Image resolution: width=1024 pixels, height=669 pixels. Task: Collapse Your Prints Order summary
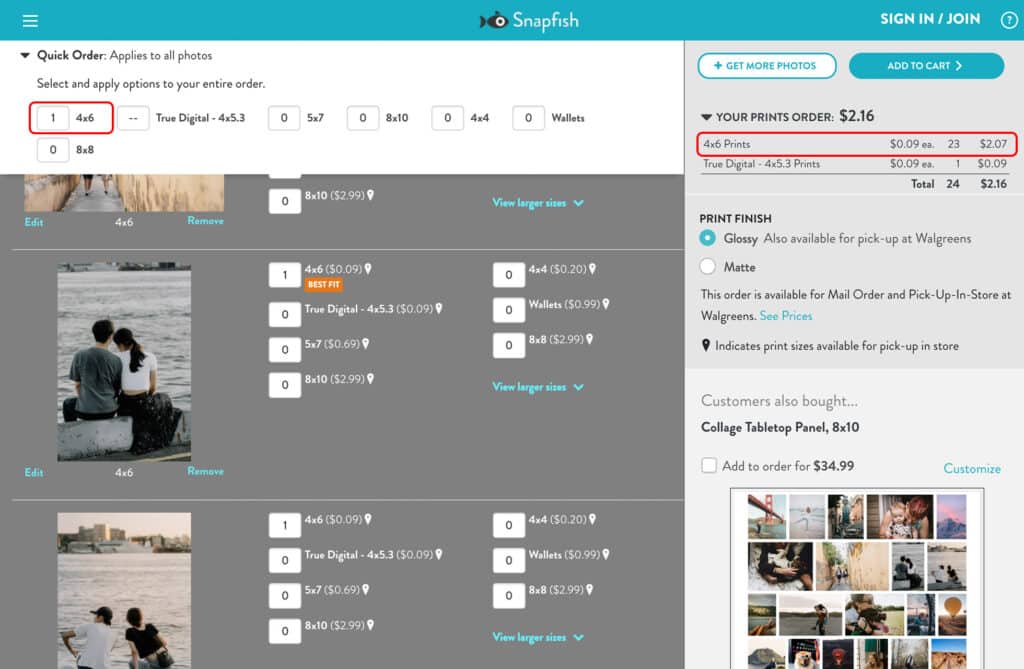coord(707,117)
